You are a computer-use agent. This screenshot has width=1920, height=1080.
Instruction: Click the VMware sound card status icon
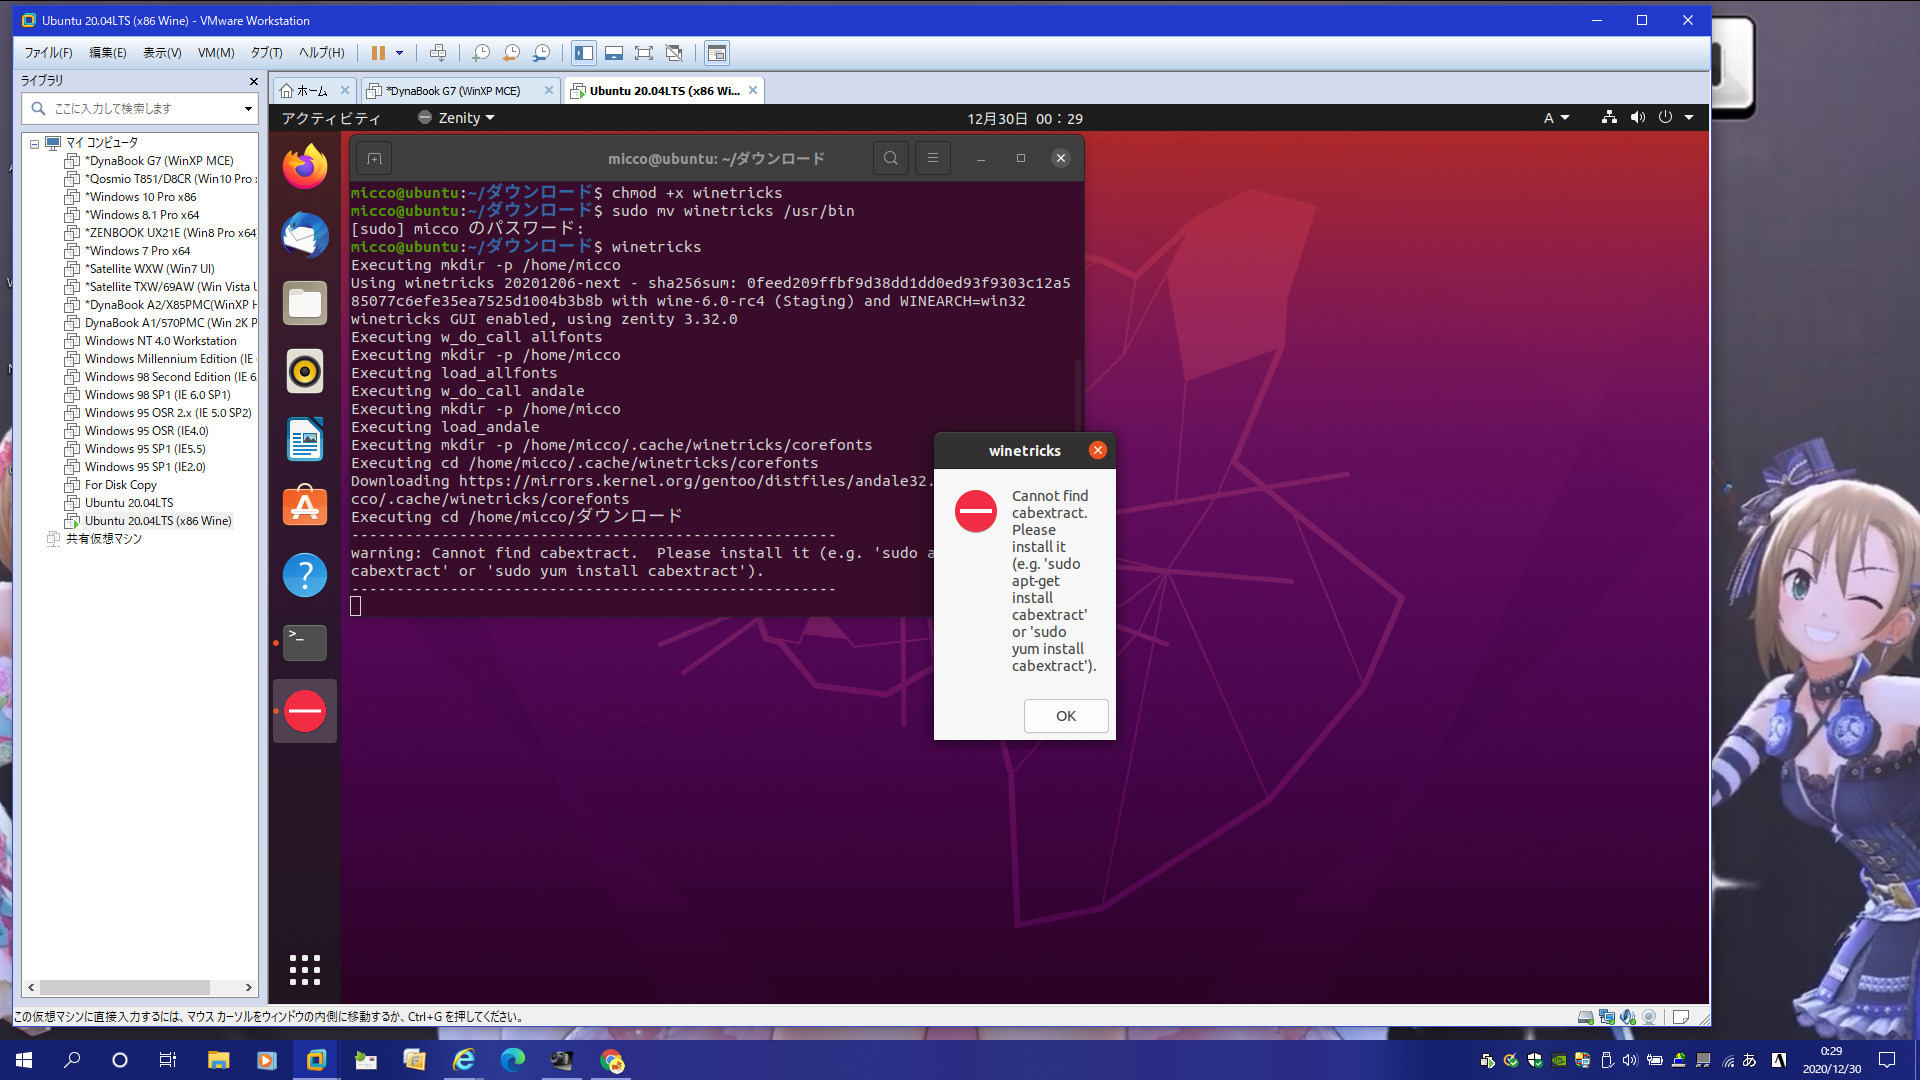[x=1628, y=1017]
